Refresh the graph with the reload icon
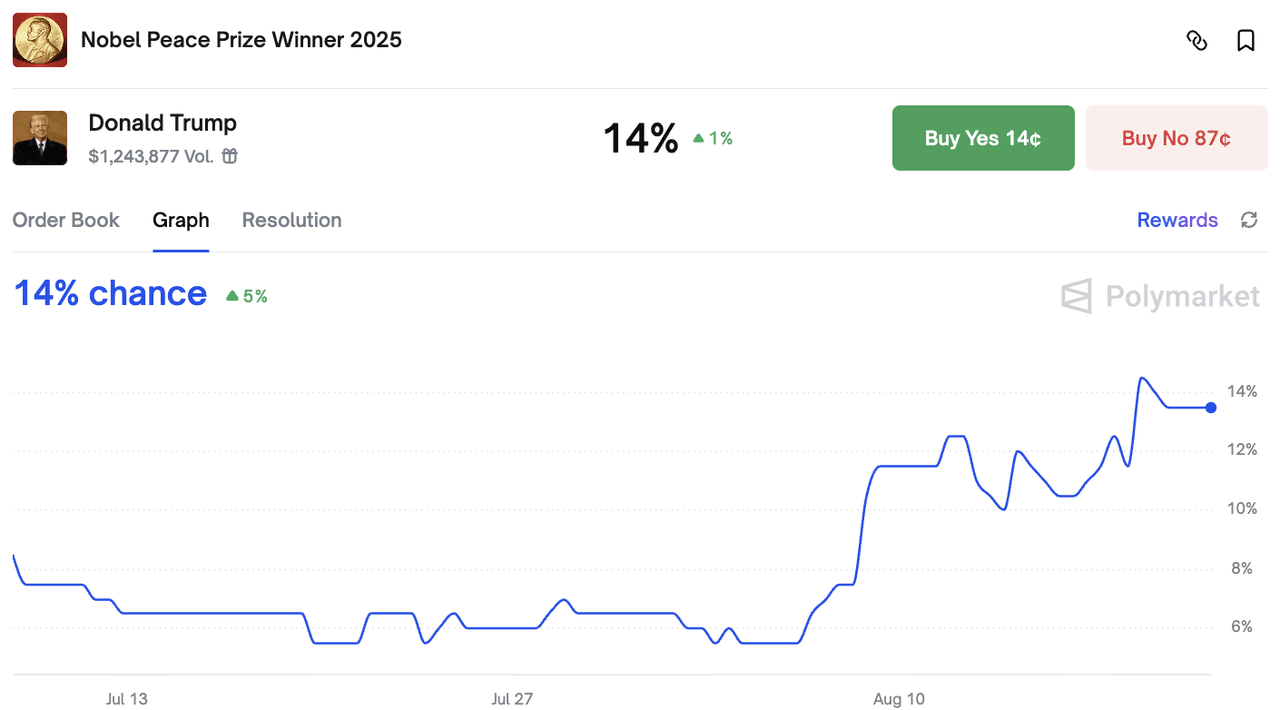This screenshot has height=710, width=1280. tap(1249, 220)
